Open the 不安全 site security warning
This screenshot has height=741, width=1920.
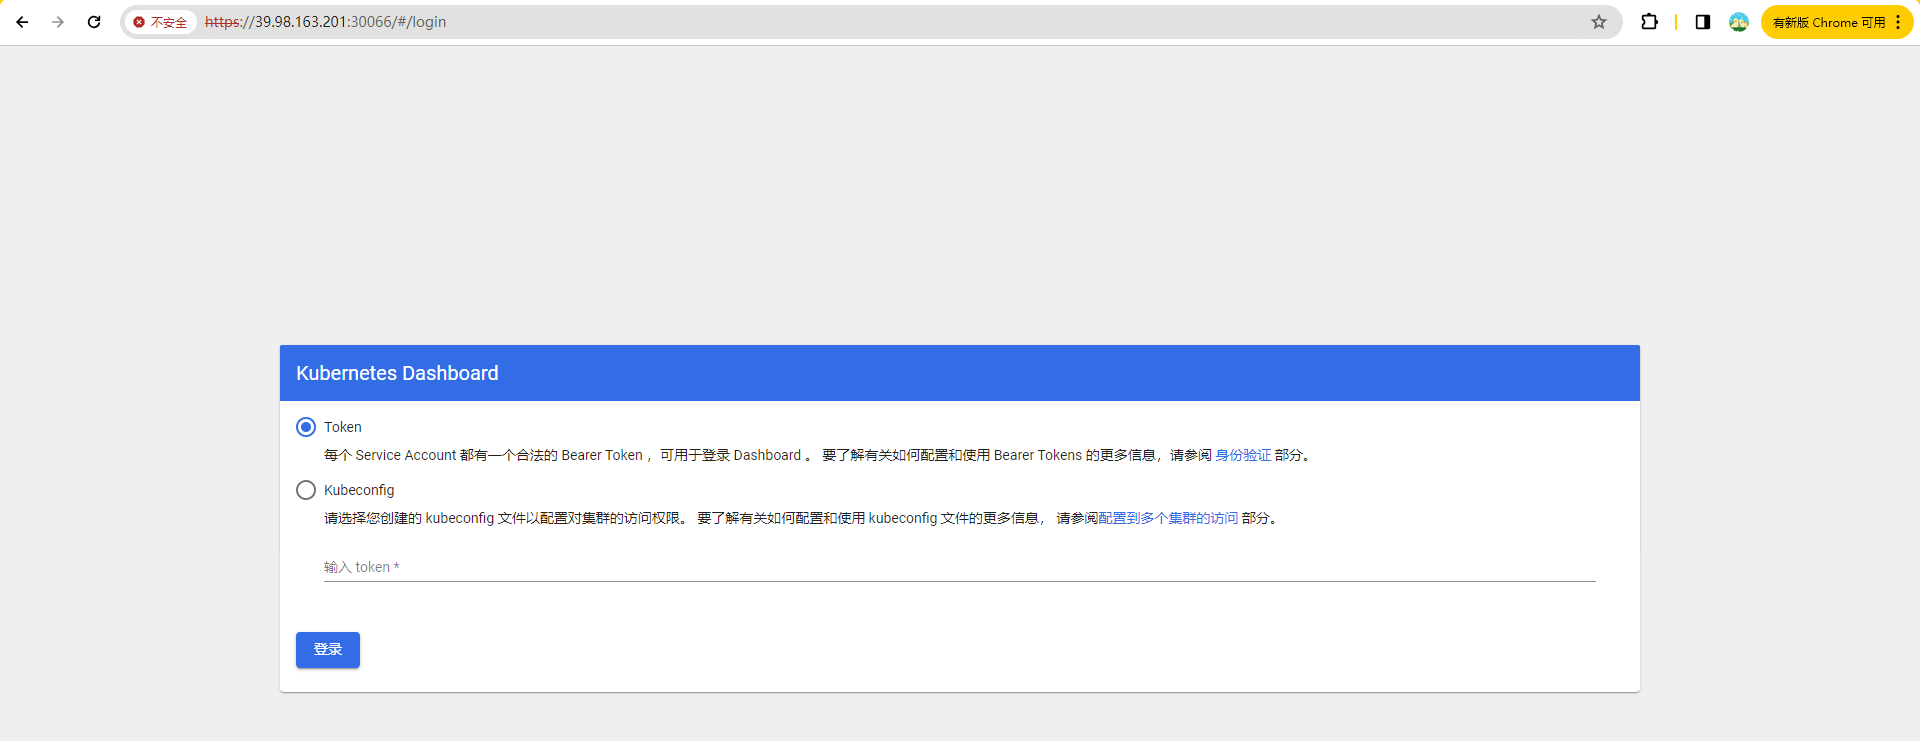[161, 22]
